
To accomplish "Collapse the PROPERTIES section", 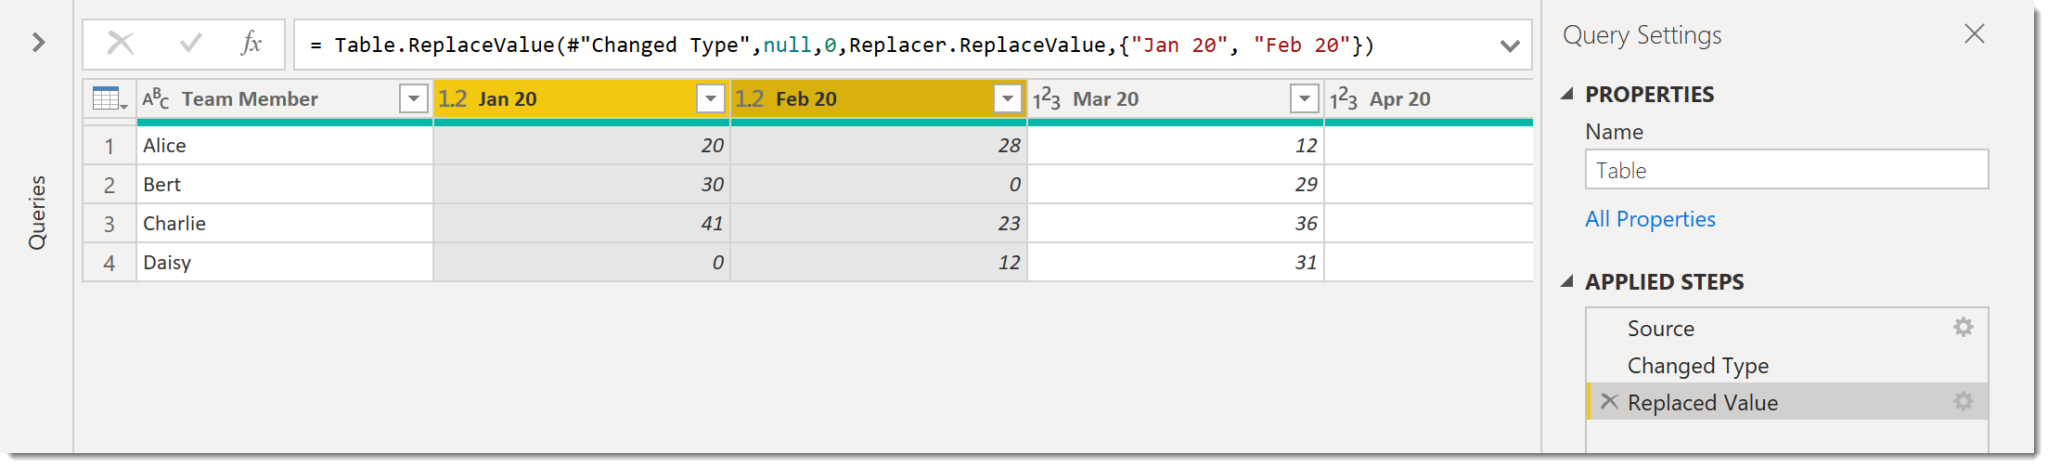I will pos(1567,94).
